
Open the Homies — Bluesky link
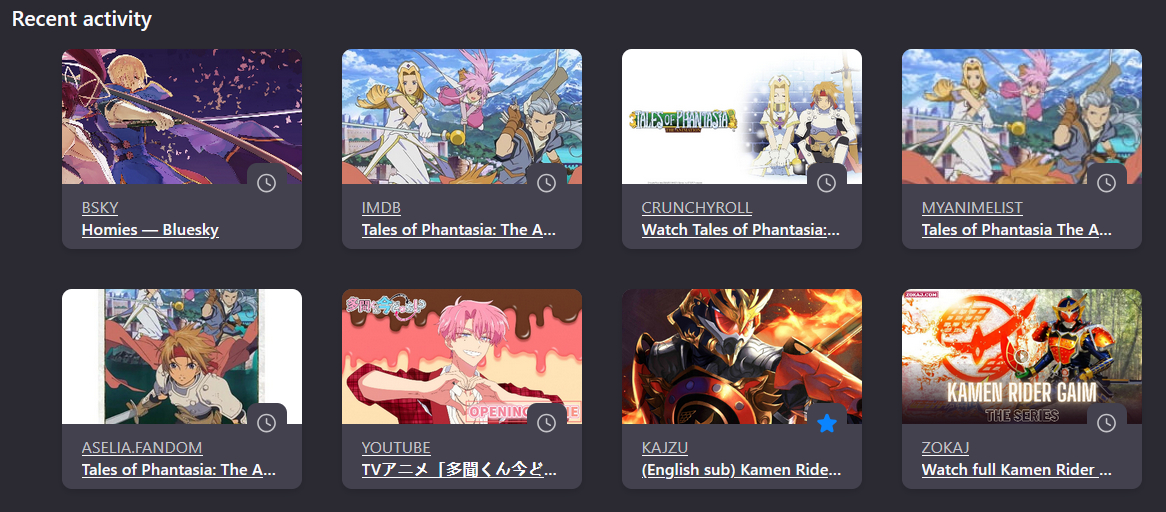tap(150, 230)
